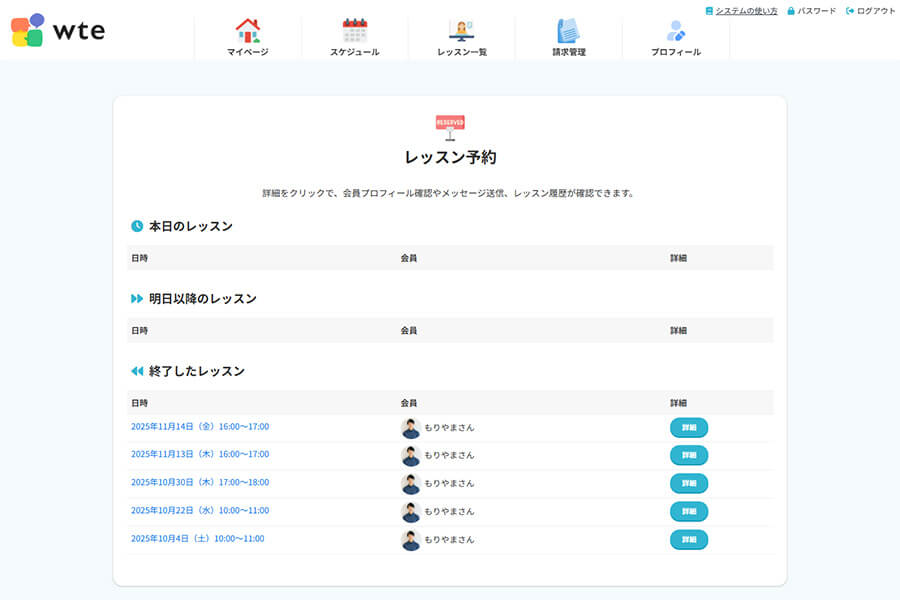Open the 2025年10月30日 17:00 lesson link
Image resolution: width=900 pixels, height=600 pixels.
tap(200, 483)
